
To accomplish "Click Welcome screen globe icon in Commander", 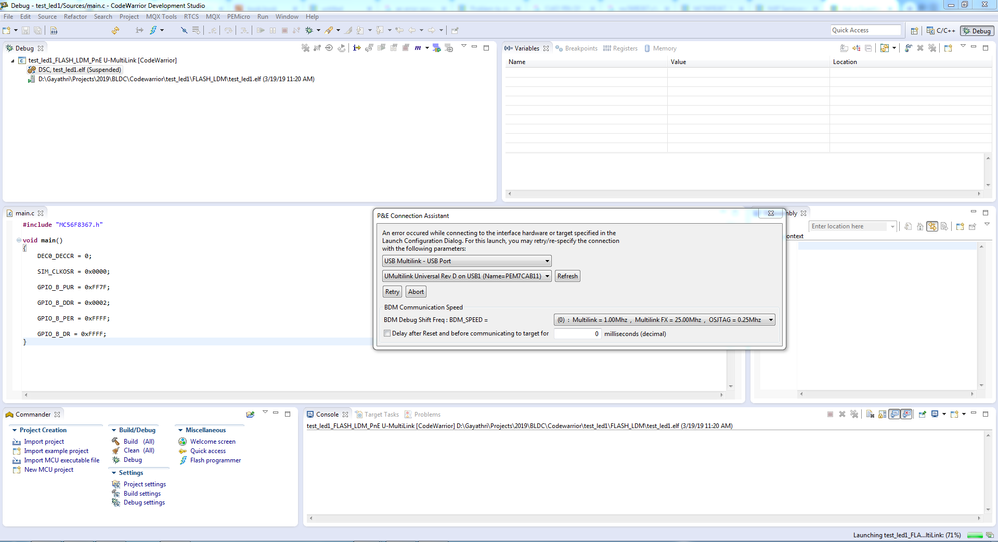I will (x=183, y=441).
